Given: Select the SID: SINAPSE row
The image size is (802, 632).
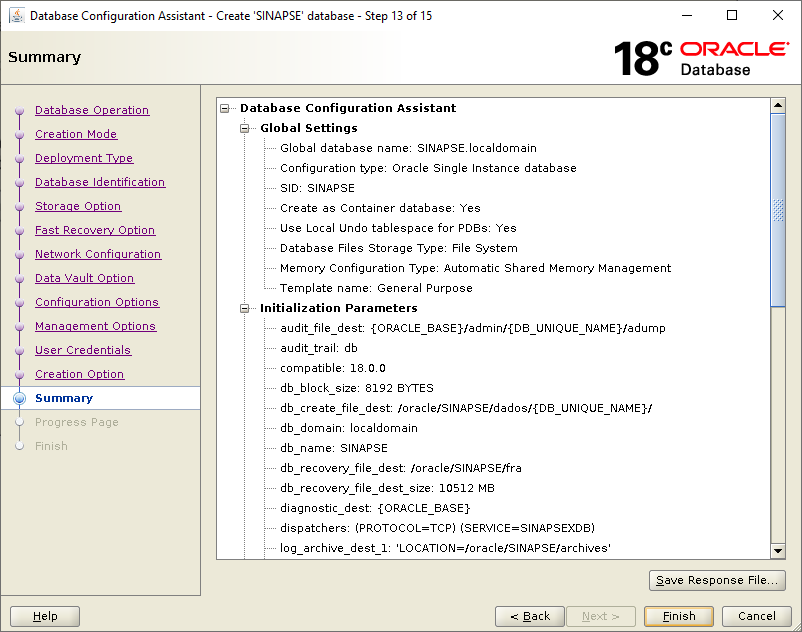Looking at the screenshot, I should pos(317,188).
